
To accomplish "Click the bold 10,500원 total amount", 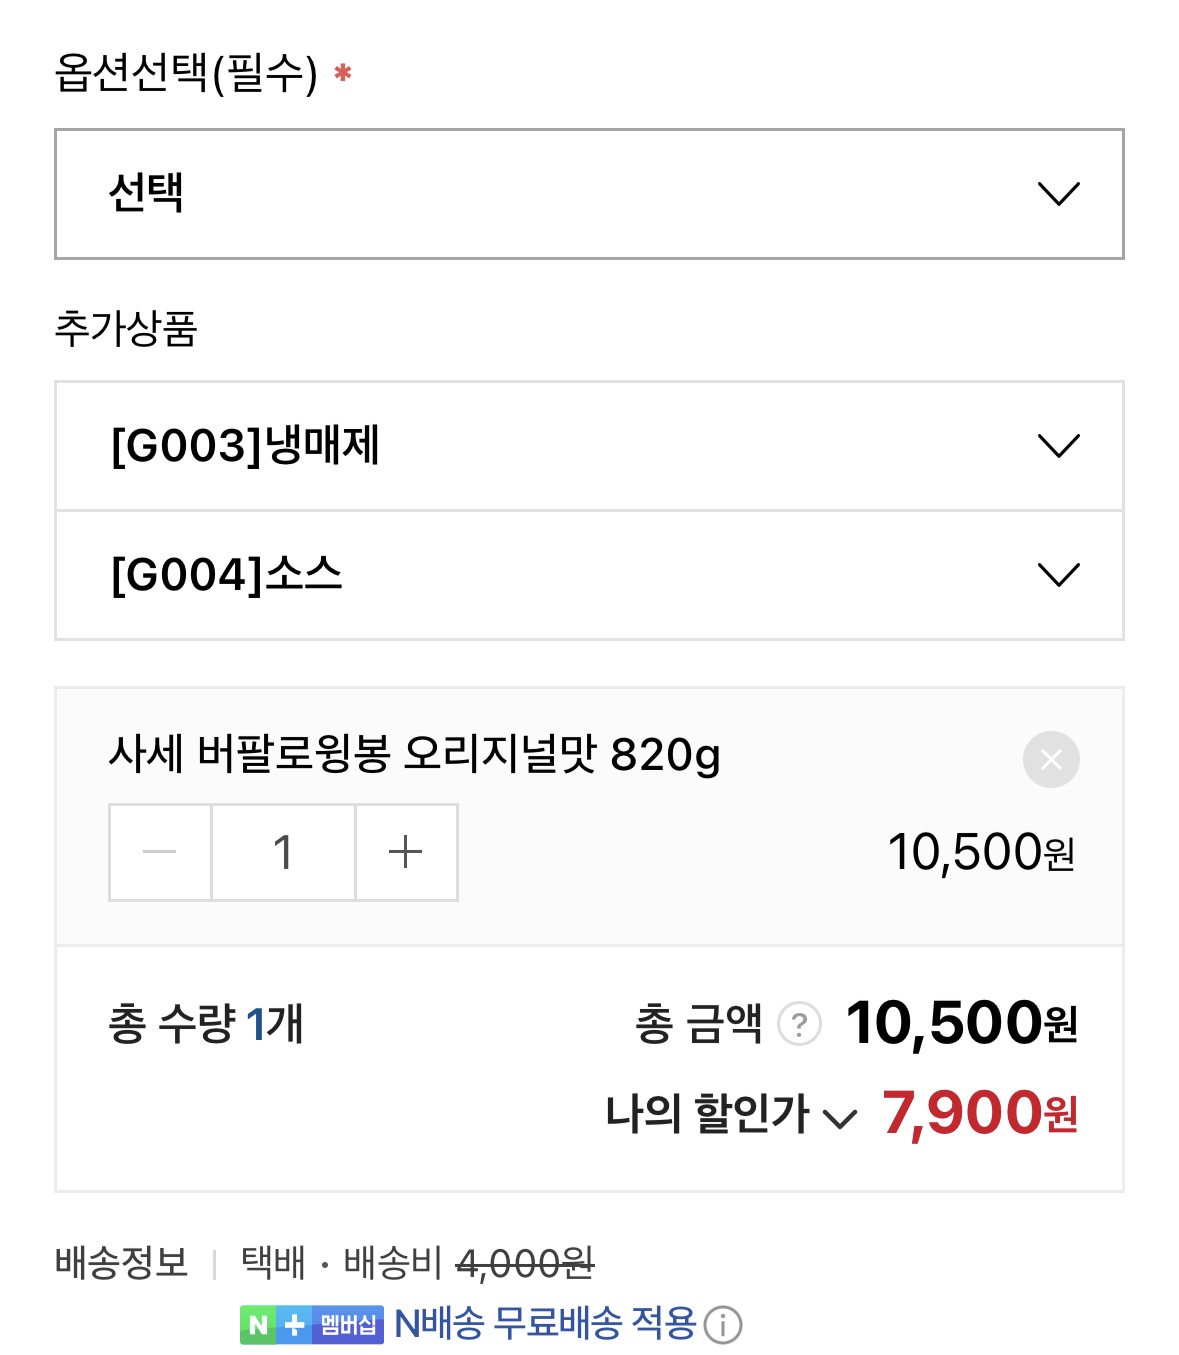I will 961,1023.
